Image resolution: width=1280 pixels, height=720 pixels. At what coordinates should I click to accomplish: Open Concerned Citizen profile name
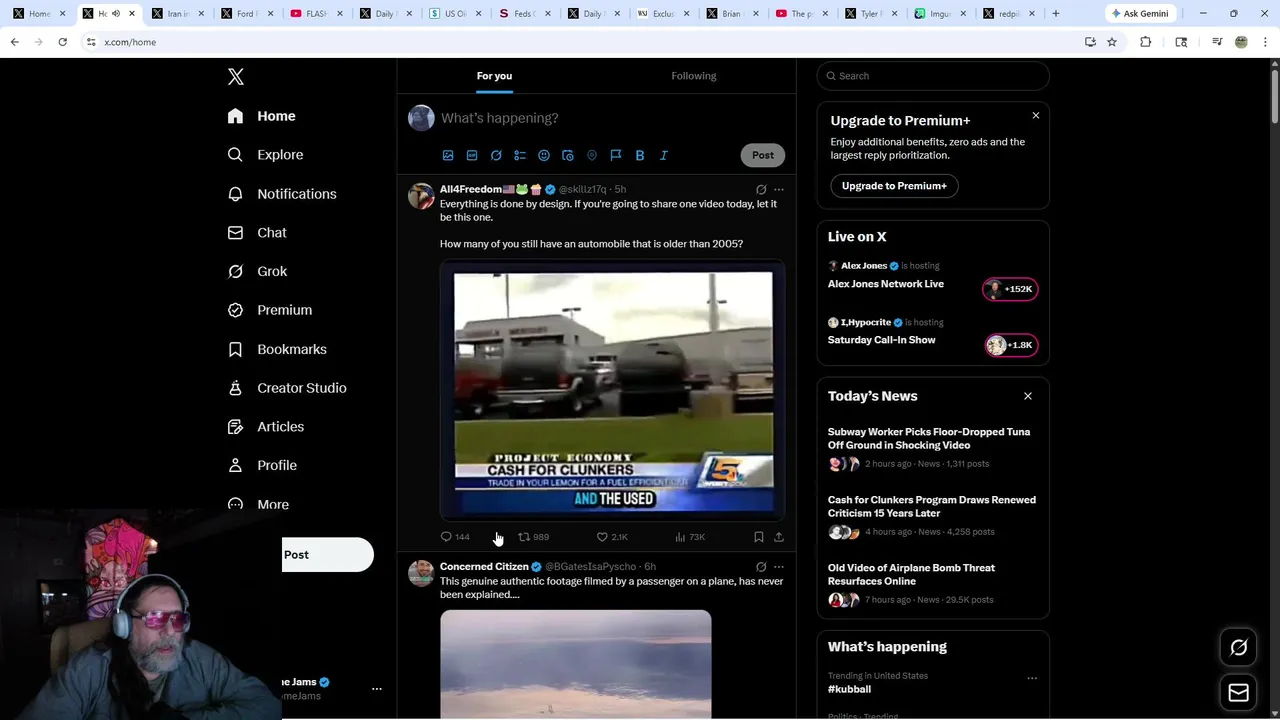[x=484, y=567]
